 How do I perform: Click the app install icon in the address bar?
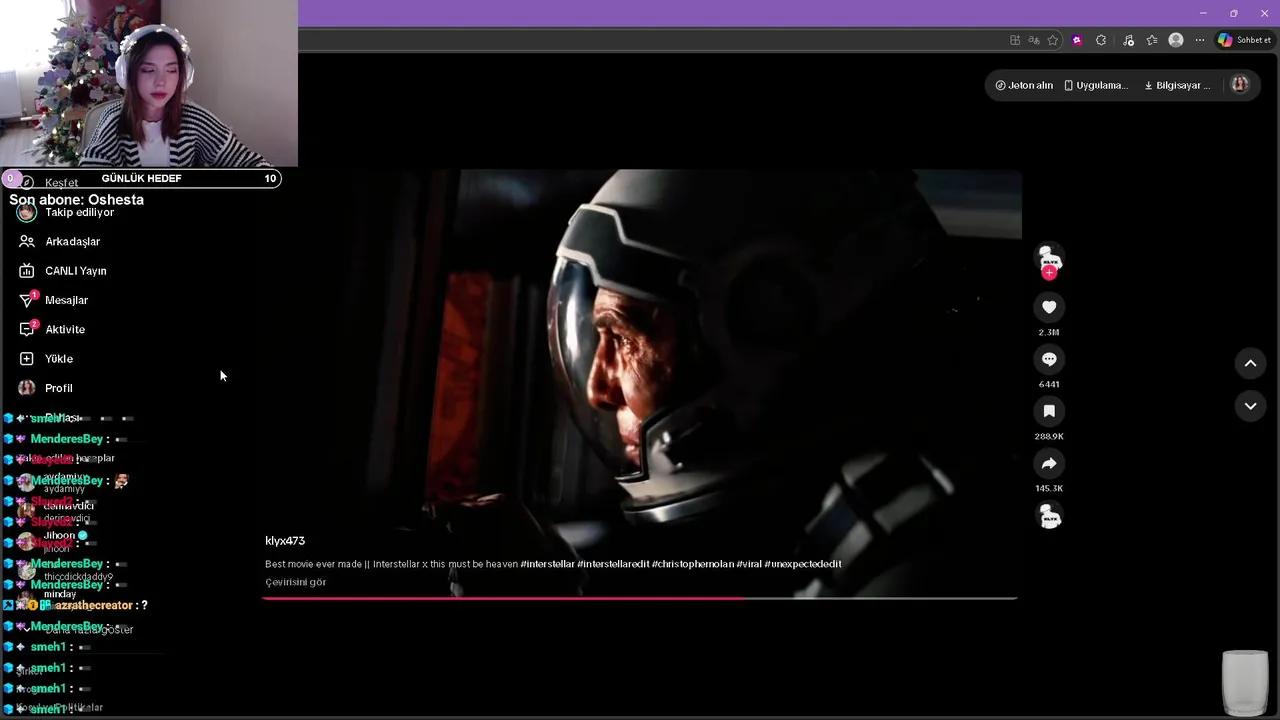point(1015,40)
